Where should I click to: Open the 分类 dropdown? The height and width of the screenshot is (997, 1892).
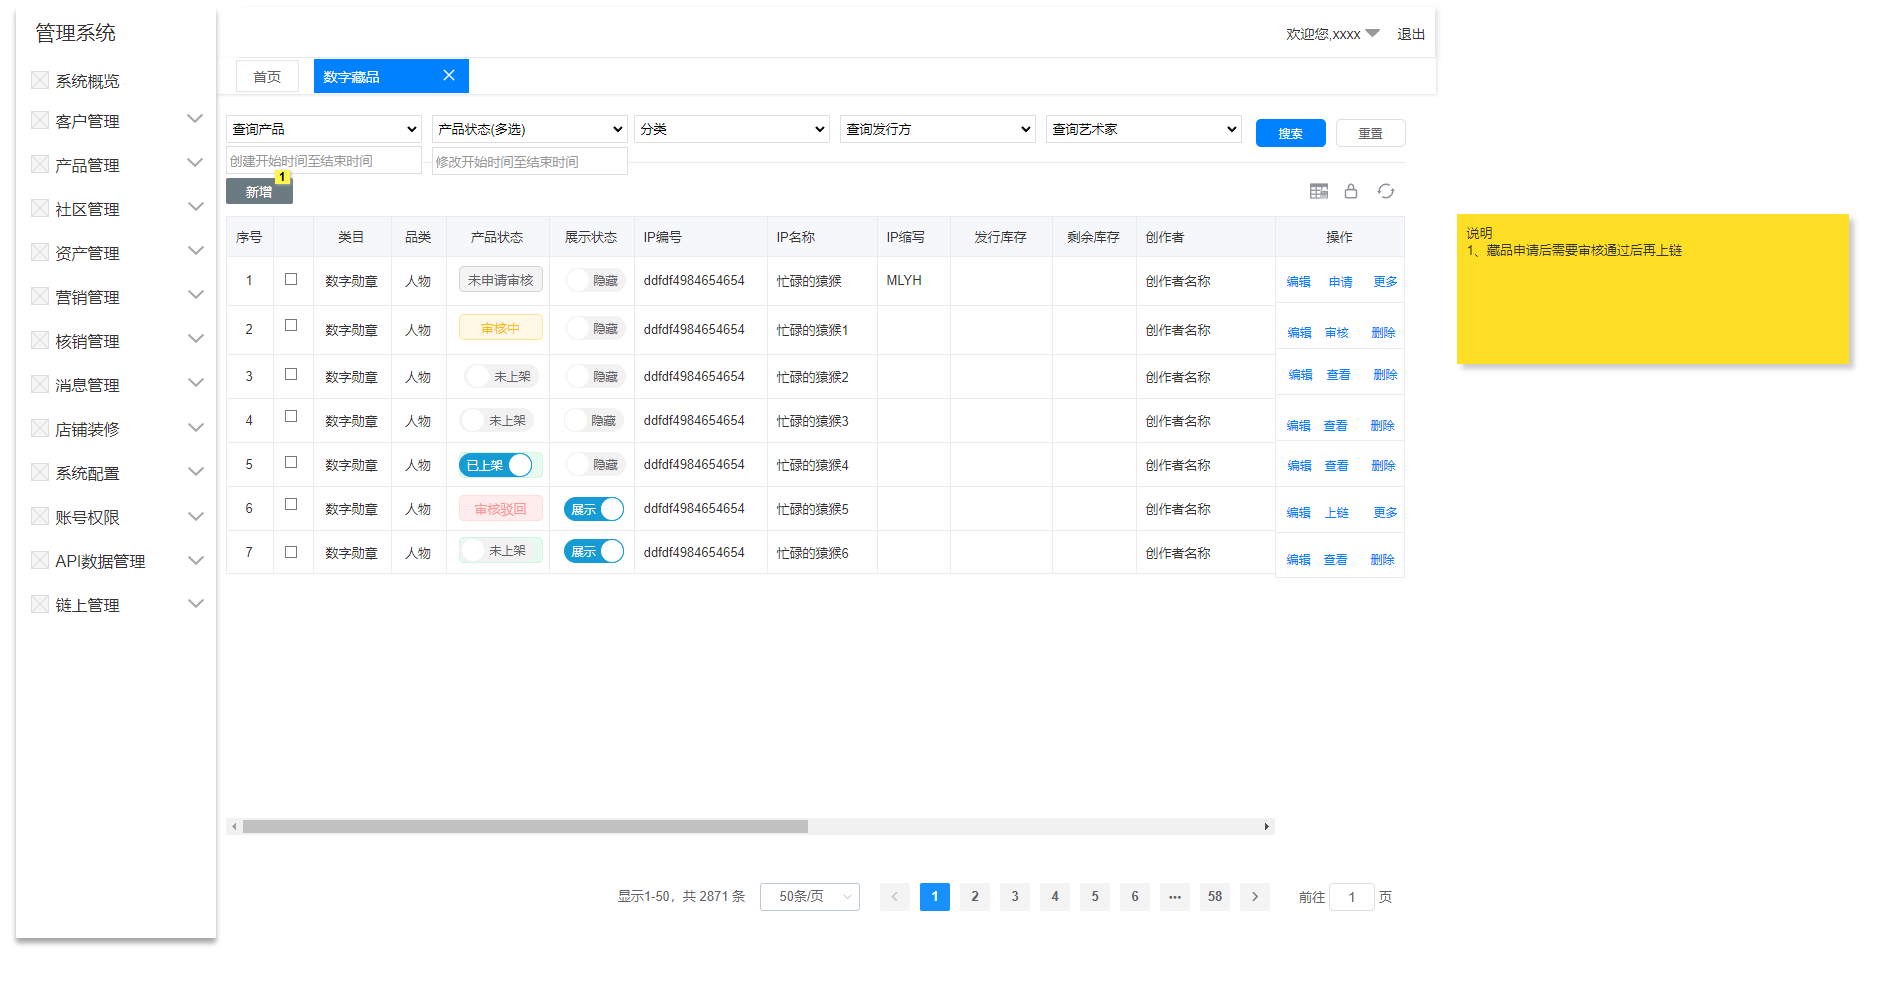click(x=732, y=129)
